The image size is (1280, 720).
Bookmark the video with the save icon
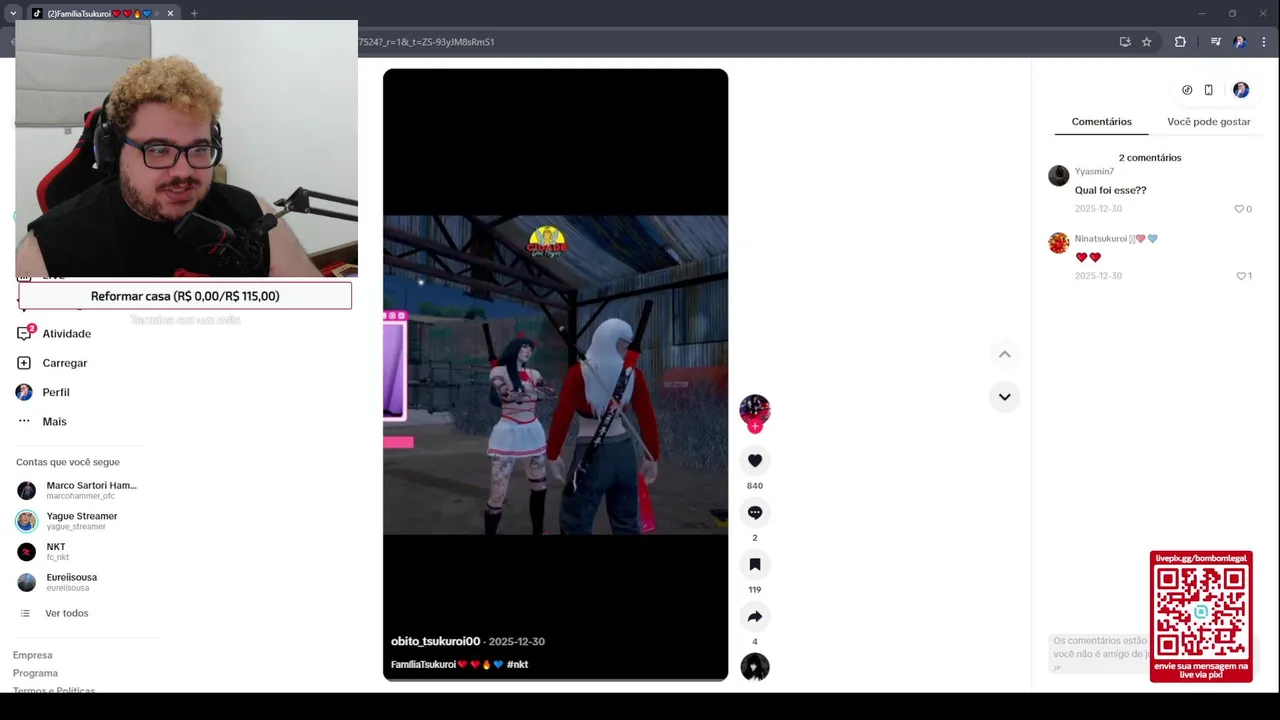(755, 564)
